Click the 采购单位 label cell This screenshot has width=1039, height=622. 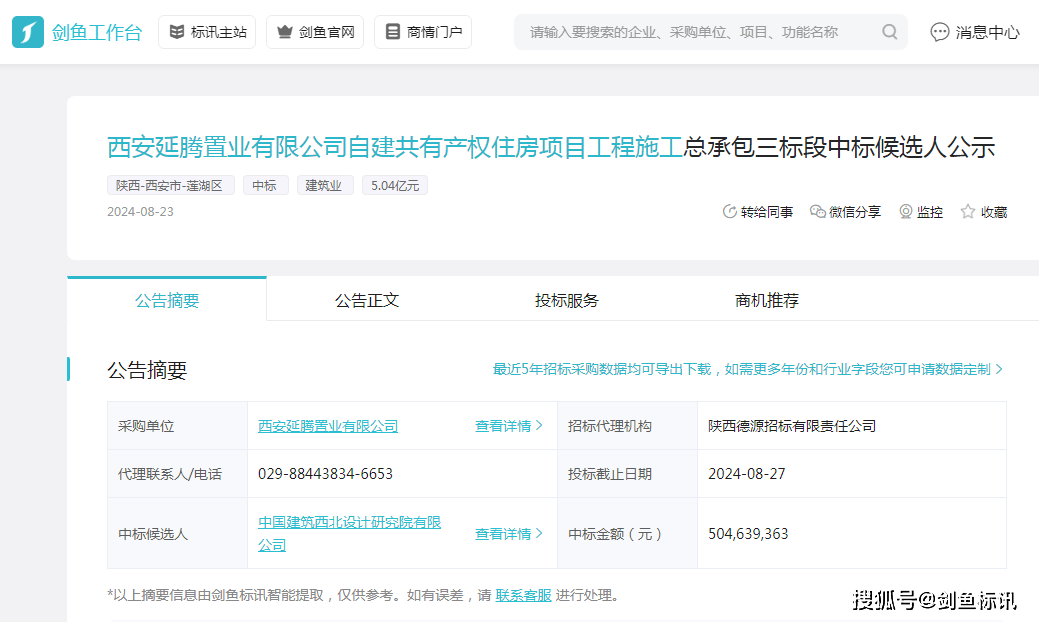[178, 426]
